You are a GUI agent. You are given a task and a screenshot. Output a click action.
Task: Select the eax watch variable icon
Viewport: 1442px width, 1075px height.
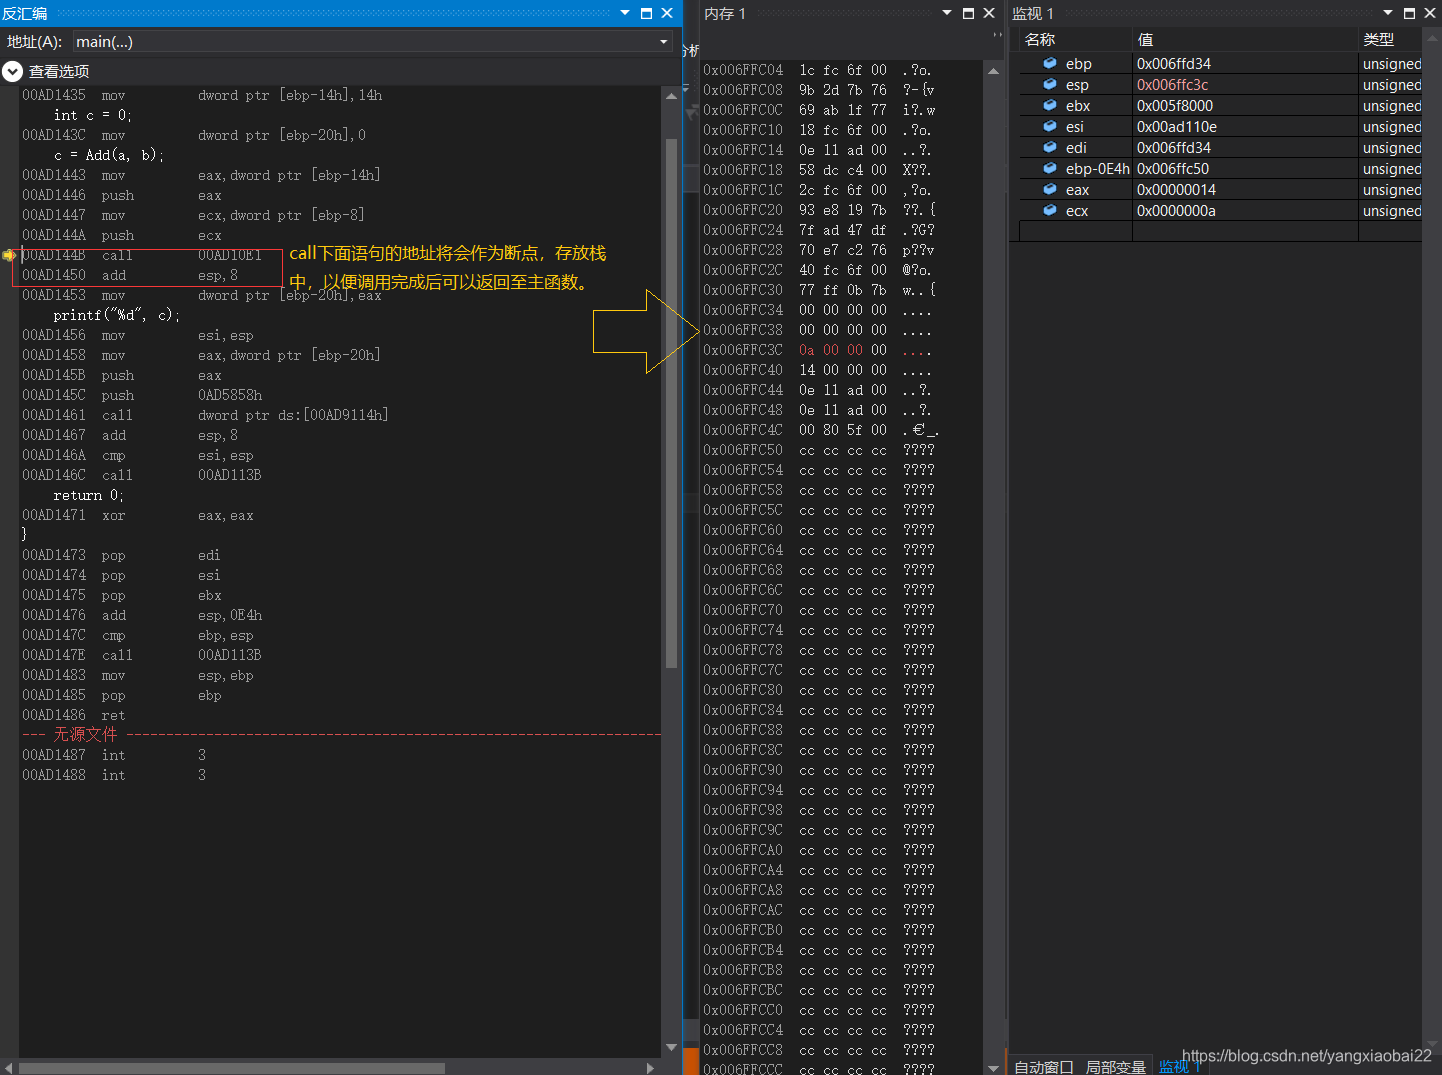pyautogui.click(x=1050, y=189)
